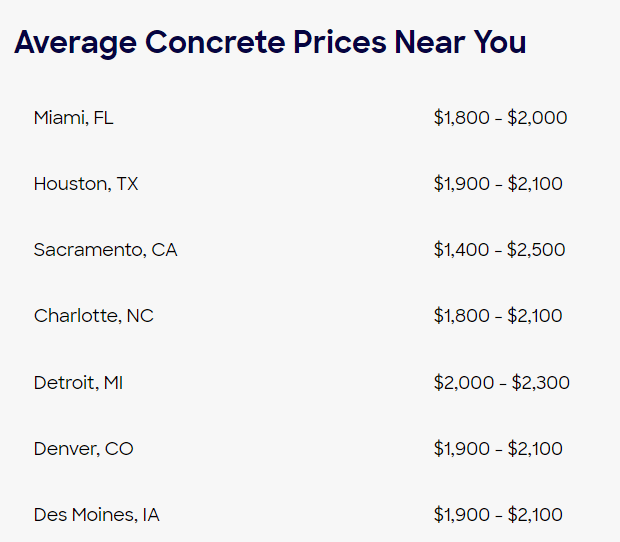Click the word Concrete in the heading
Viewport: 620px width, 542px height.
click(x=215, y=42)
